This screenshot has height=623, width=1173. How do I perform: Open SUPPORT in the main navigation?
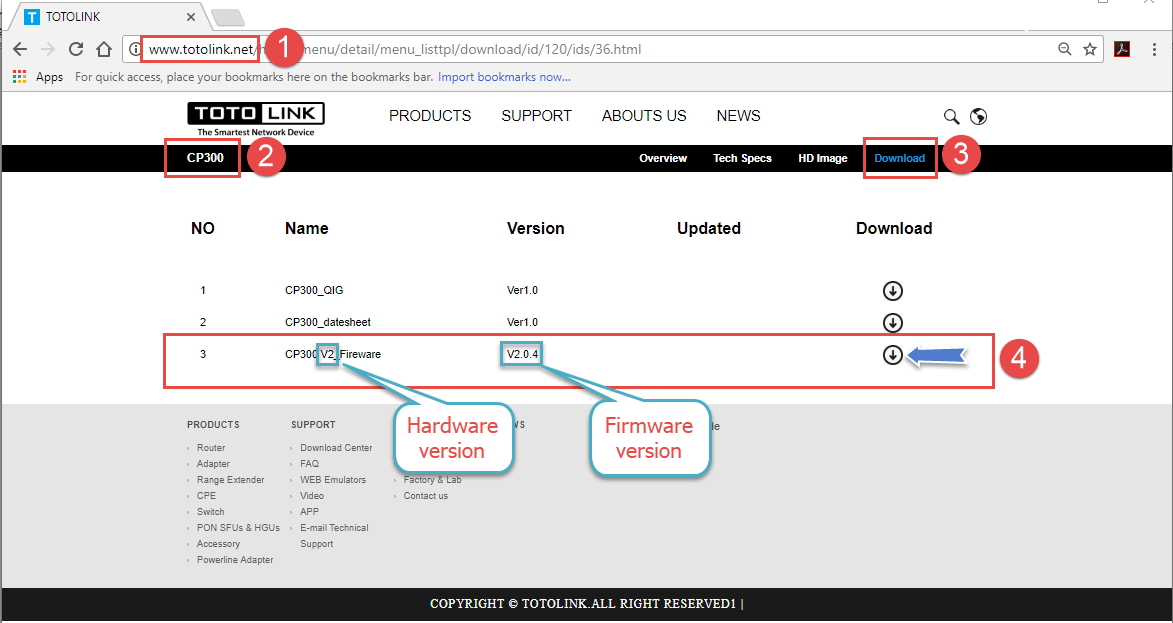pyautogui.click(x=536, y=116)
